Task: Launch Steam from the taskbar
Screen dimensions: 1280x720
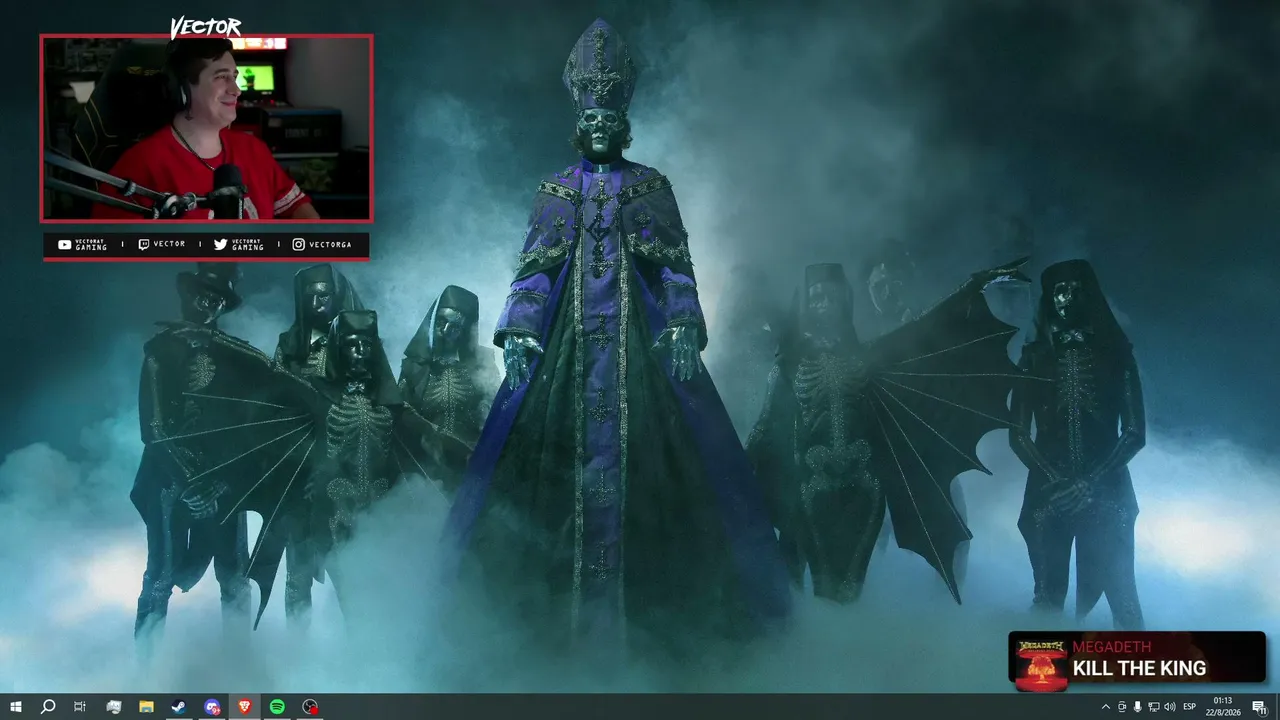Action: click(179, 707)
